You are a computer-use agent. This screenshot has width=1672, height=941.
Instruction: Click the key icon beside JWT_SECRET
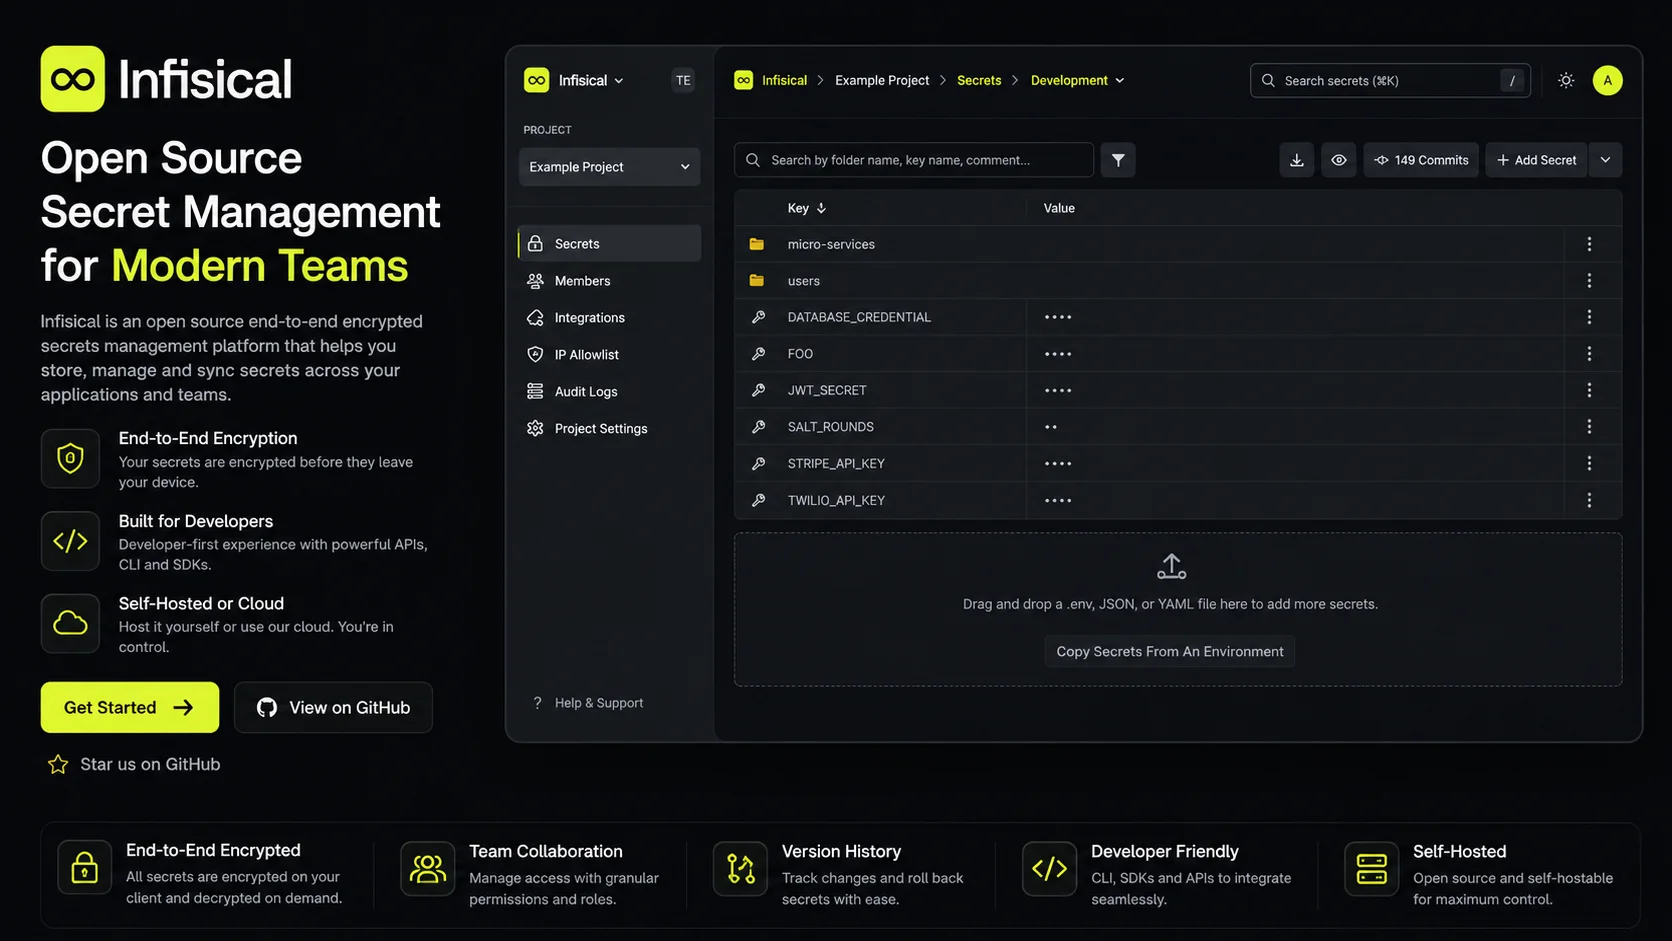click(758, 390)
